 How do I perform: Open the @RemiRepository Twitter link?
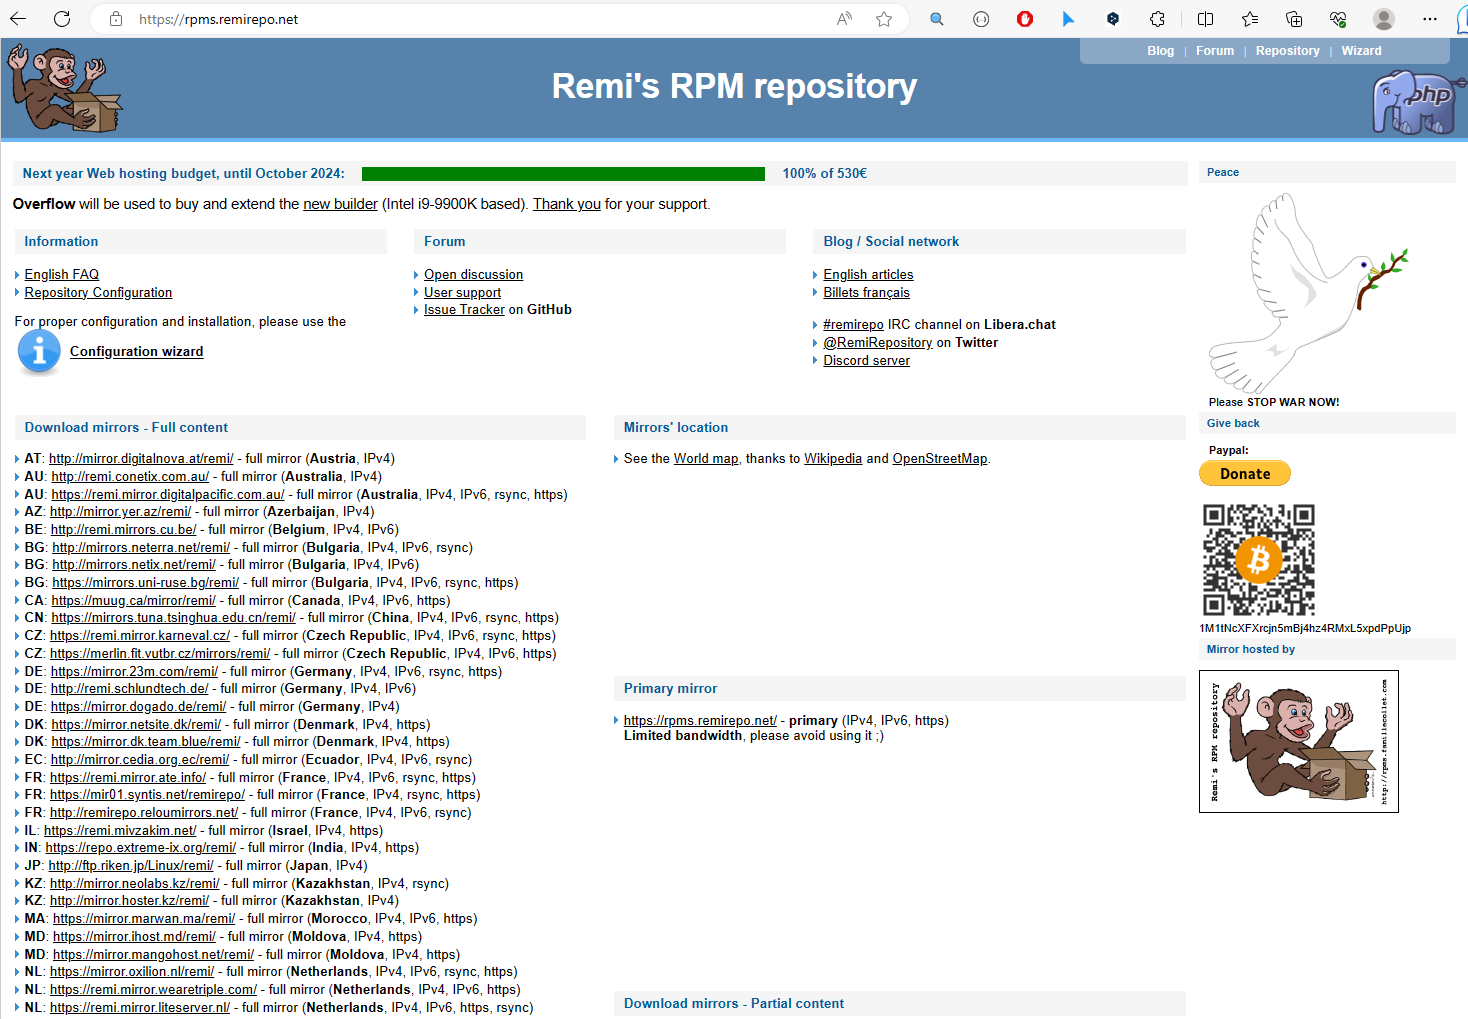pyautogui.click(x=877, y=343)
